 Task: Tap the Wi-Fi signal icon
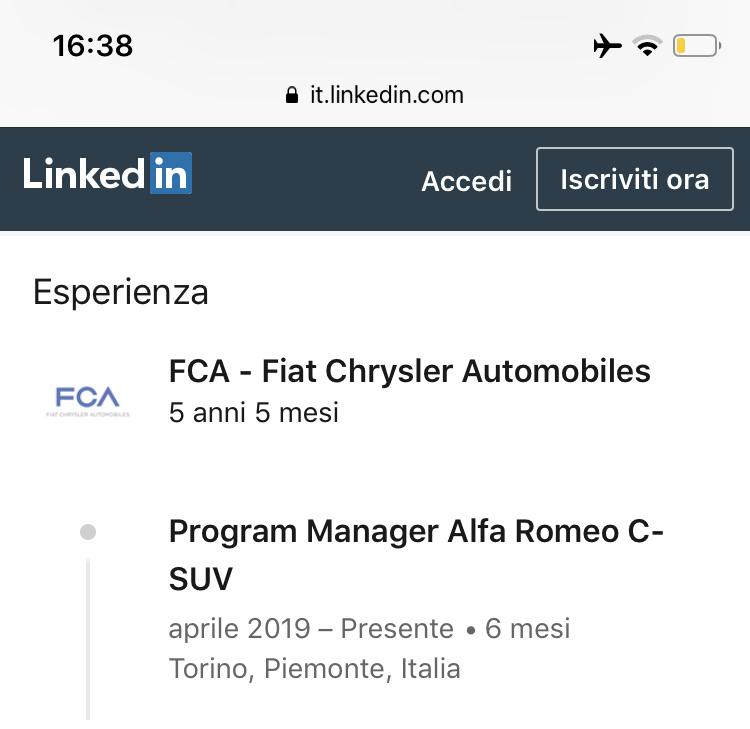(x=647, y=46)
